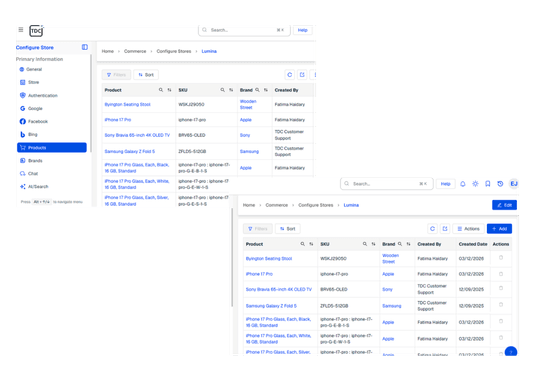Search SKU column in upper-left view

pyautogui.click(x=222, y=90)
